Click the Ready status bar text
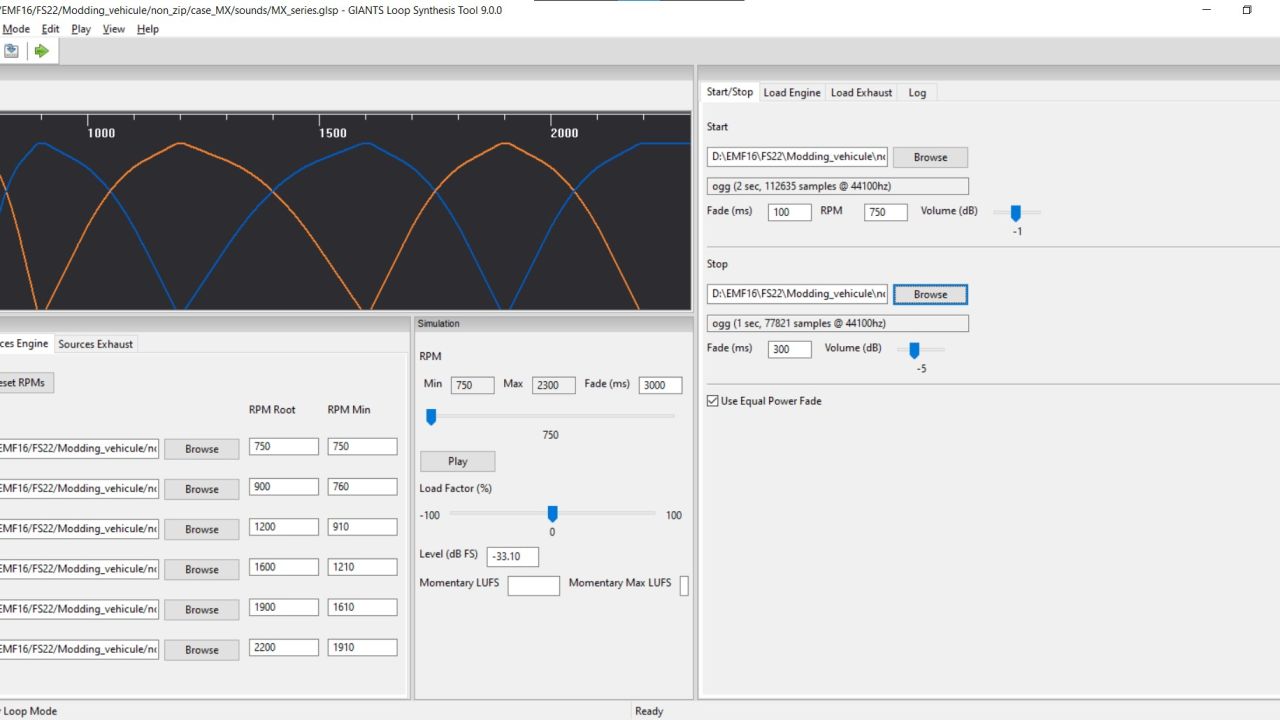This screenshot has height=720, width=1280. point(649,711)
